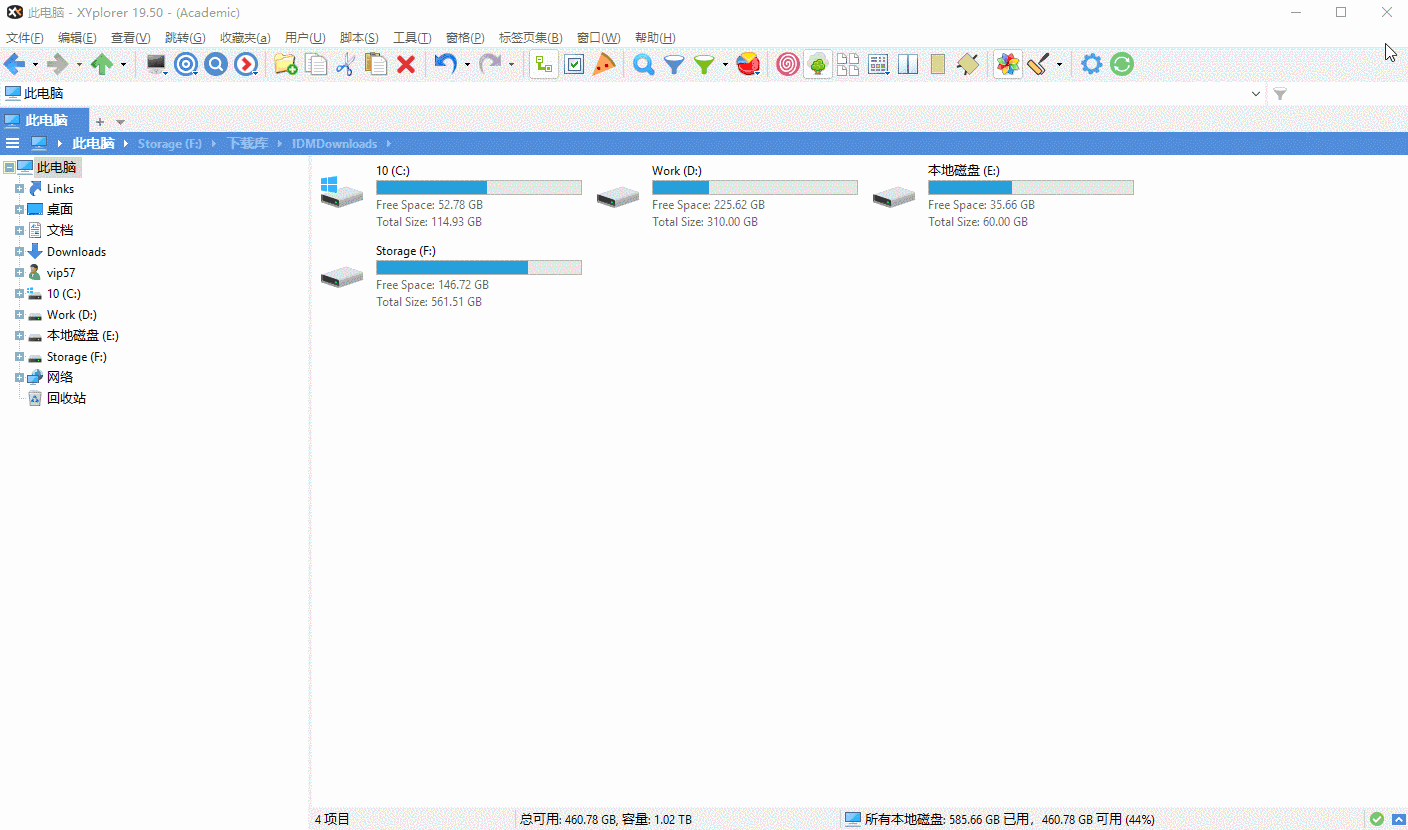Image resolution: width=1408 pixels, height=830 pixels.
Task: Click the red X Delete icon
Action: pyautogui.click(x=406, y=65)
